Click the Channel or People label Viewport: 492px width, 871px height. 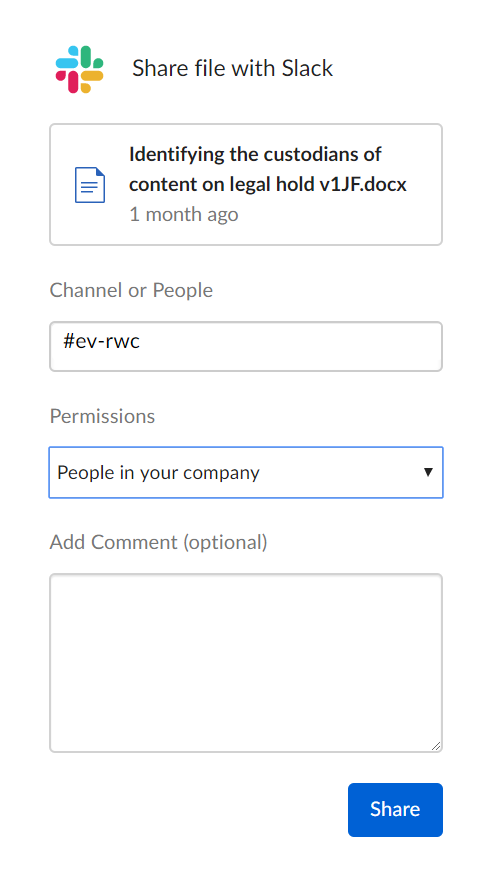click(131, 290)
